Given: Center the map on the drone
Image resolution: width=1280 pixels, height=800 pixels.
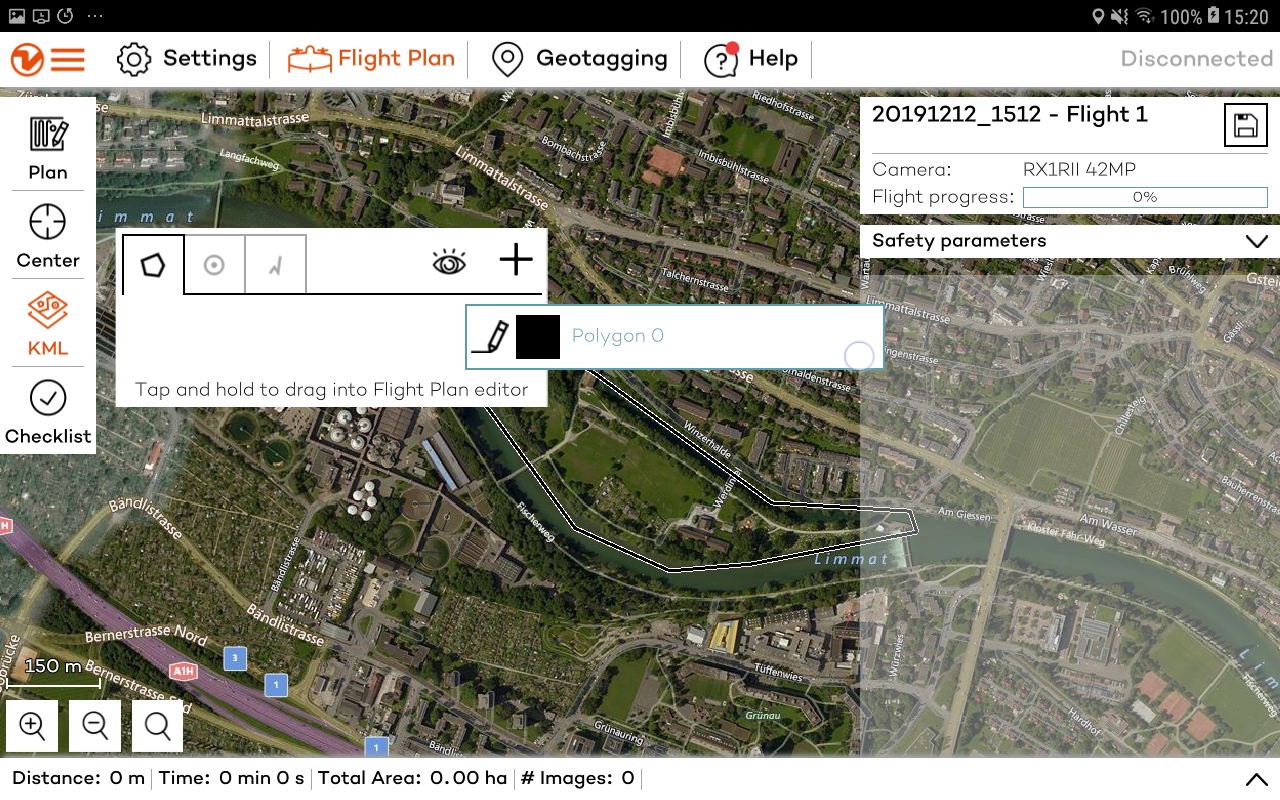Looking at the screenshot, I should [47, 235].
